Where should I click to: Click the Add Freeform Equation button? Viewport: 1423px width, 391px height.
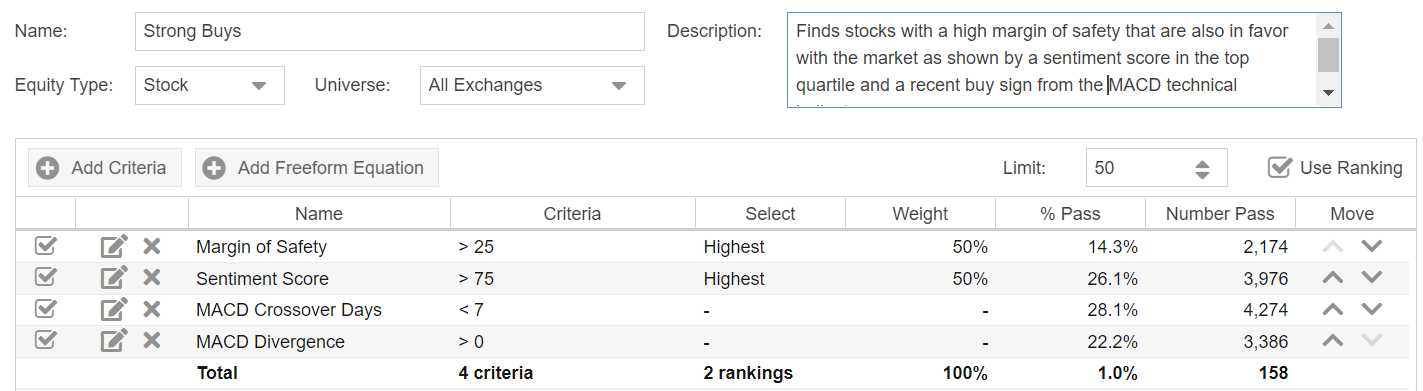pyautogui.click(x=317, y=168)
